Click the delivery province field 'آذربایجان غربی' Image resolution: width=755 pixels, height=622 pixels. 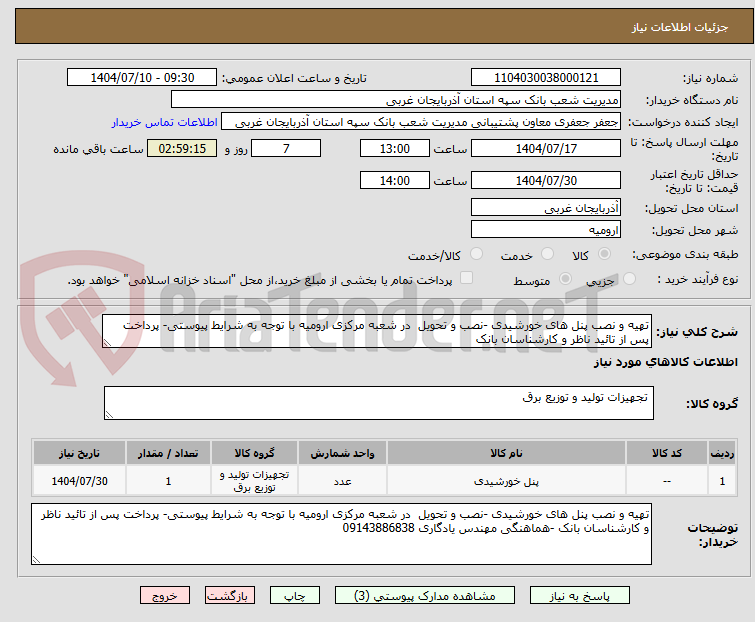[x=546, y=208]
